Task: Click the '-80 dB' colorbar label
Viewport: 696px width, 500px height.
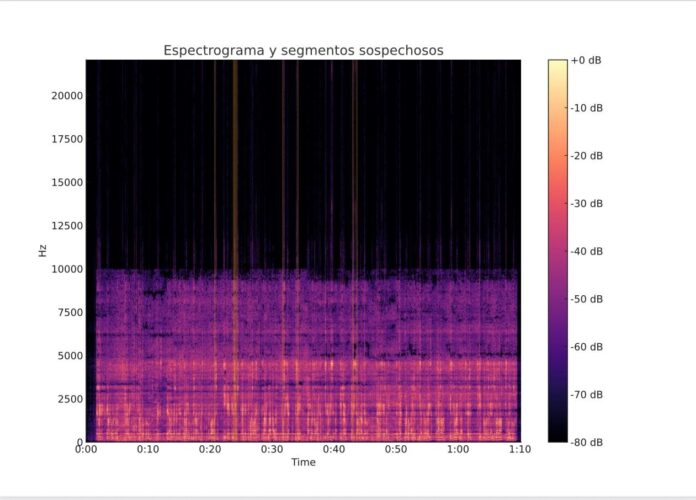Action: click(588, 442)
